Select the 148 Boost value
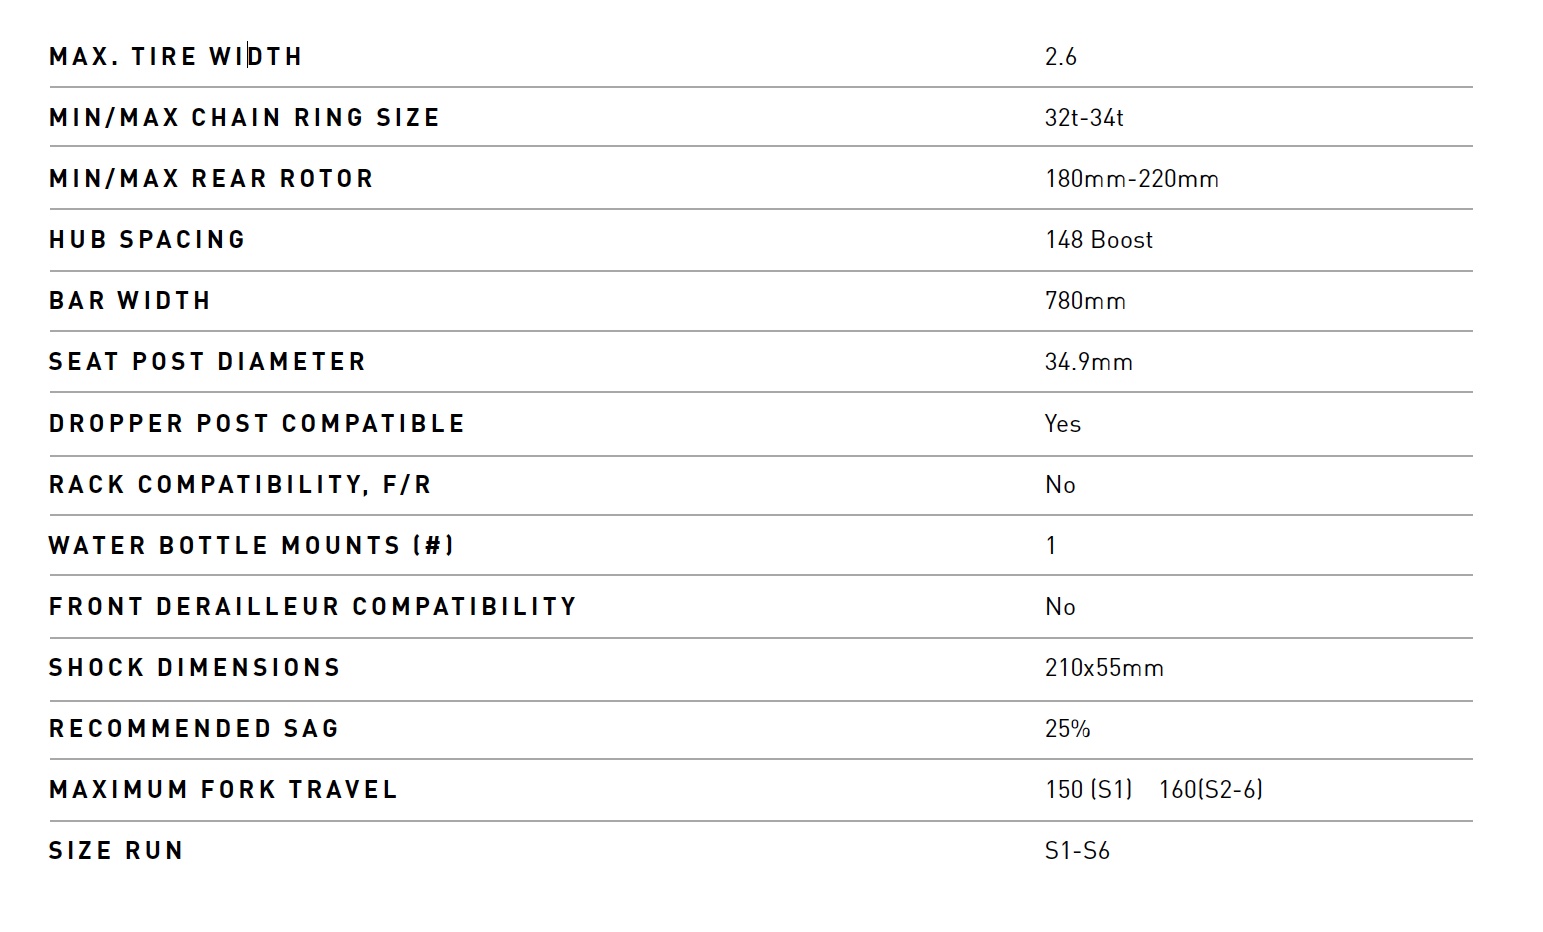Image resolution: width=1543 pixels, height=932 pixels. coord(1098,240)
